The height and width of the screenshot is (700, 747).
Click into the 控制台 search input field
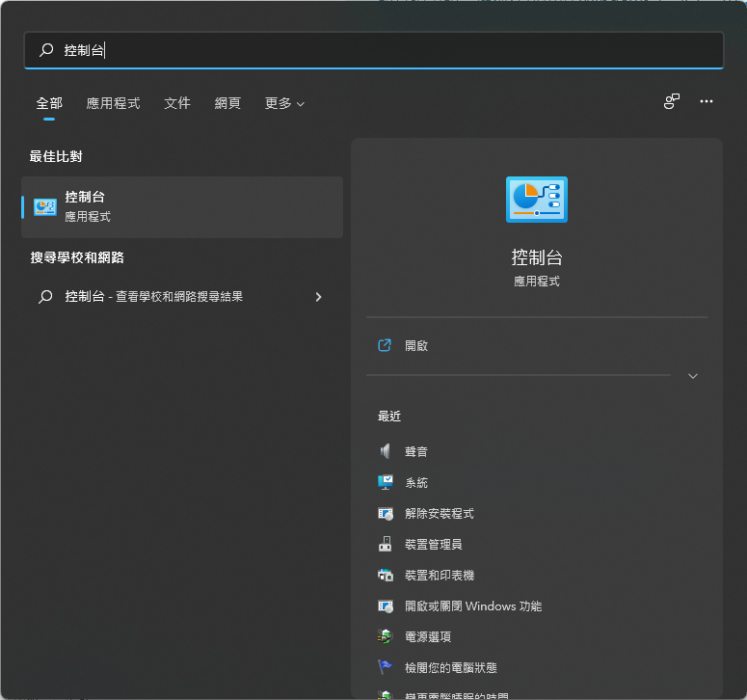coord(374,50)
